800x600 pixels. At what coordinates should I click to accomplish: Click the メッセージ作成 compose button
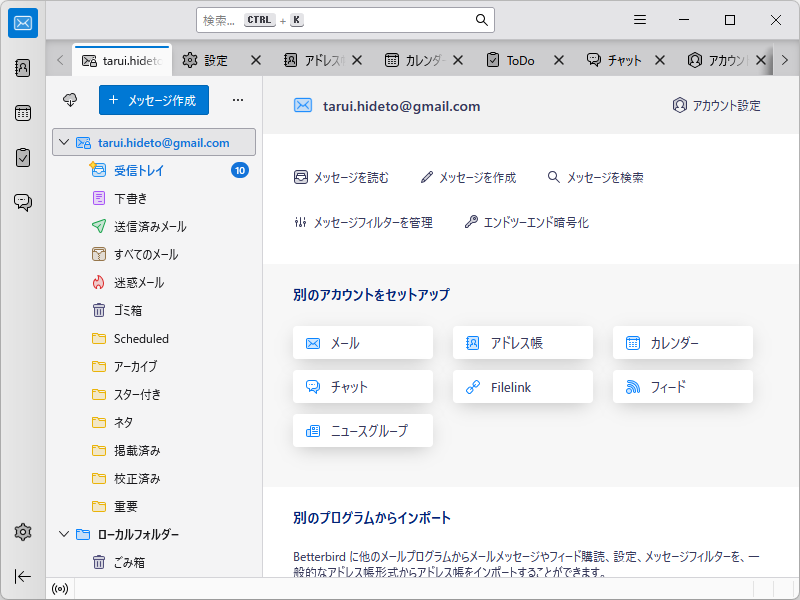pos(152,100)
